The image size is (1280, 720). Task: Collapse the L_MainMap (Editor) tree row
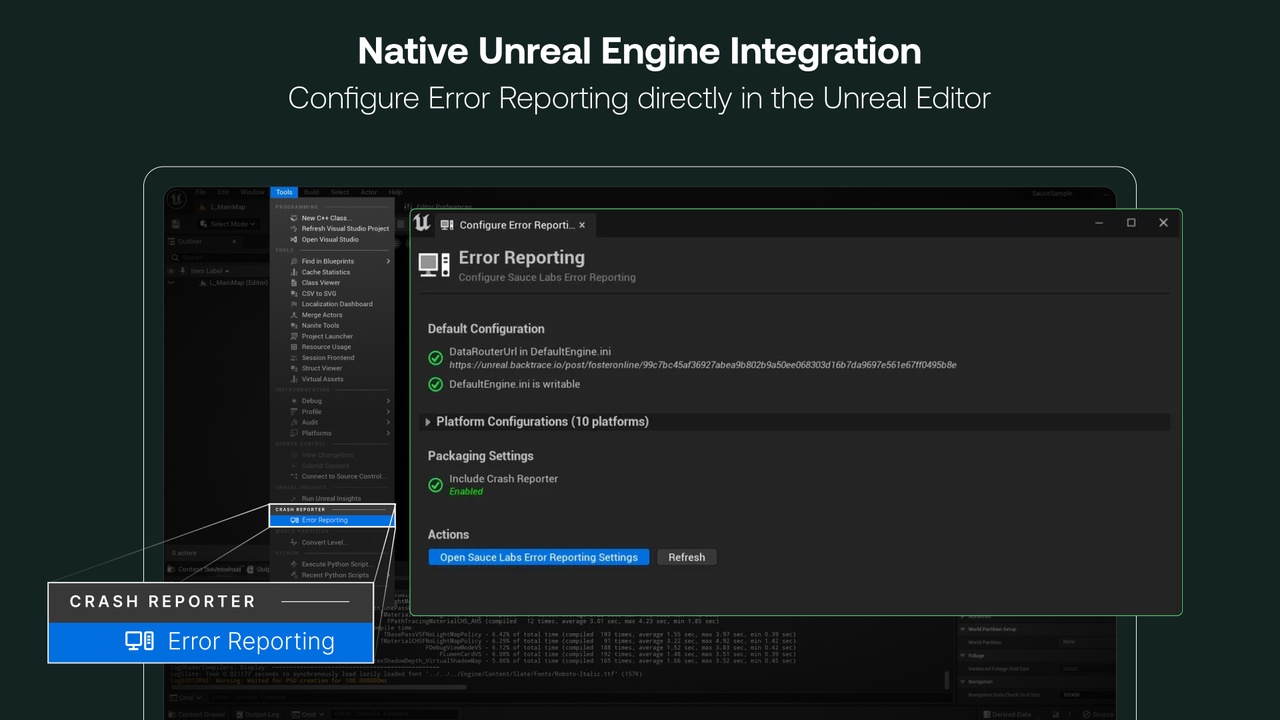(171, 283)
